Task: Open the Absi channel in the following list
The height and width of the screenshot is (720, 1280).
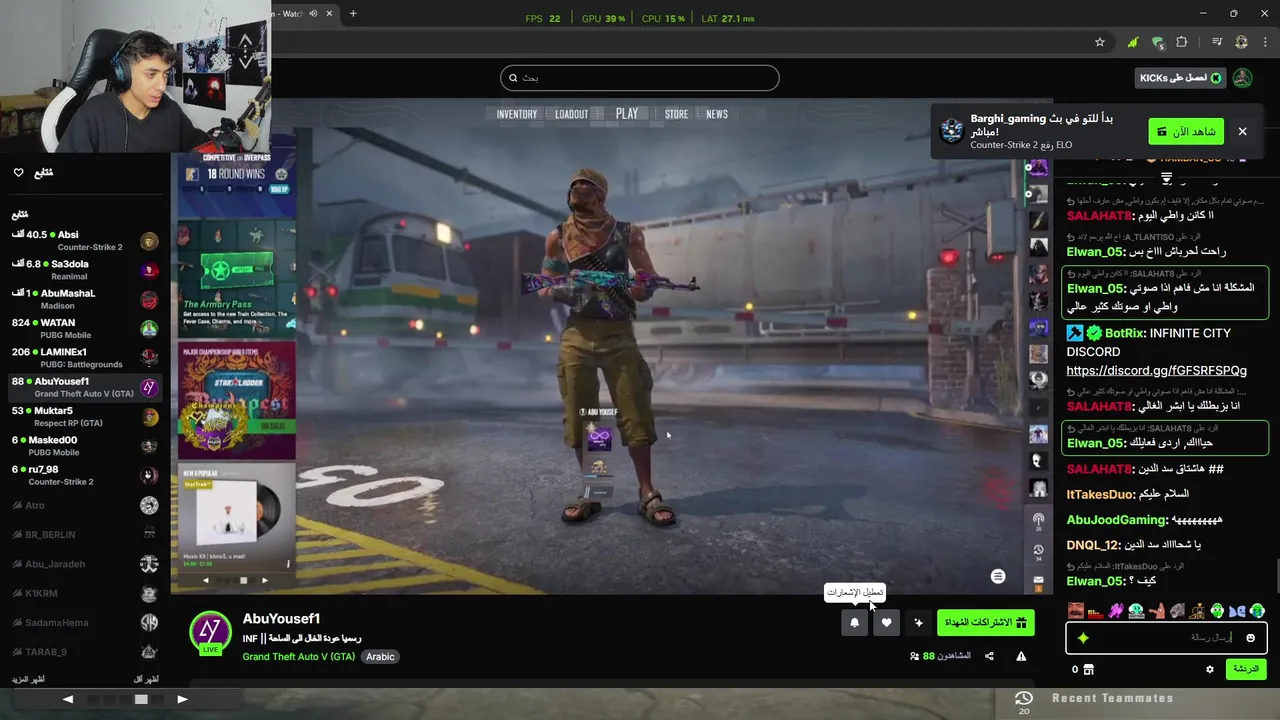Action: (84, 241)
